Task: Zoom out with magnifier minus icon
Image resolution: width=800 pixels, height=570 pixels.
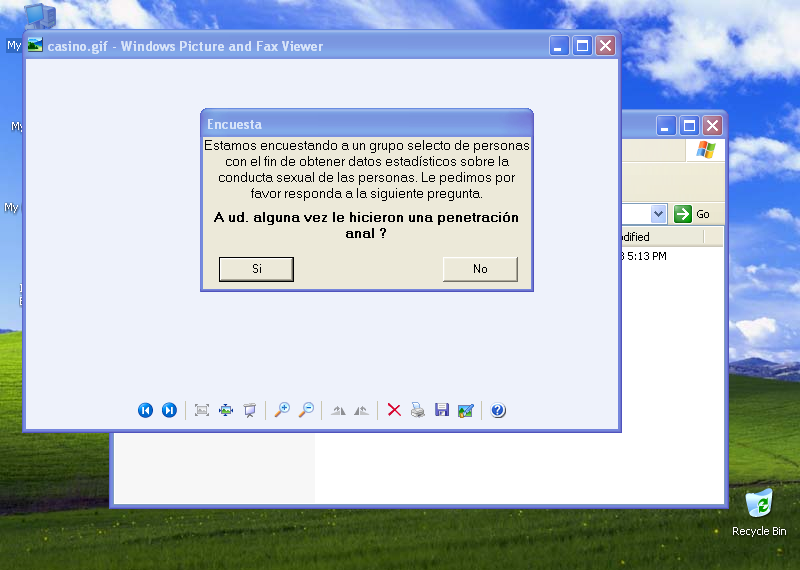Action: [x=306, y=410]
